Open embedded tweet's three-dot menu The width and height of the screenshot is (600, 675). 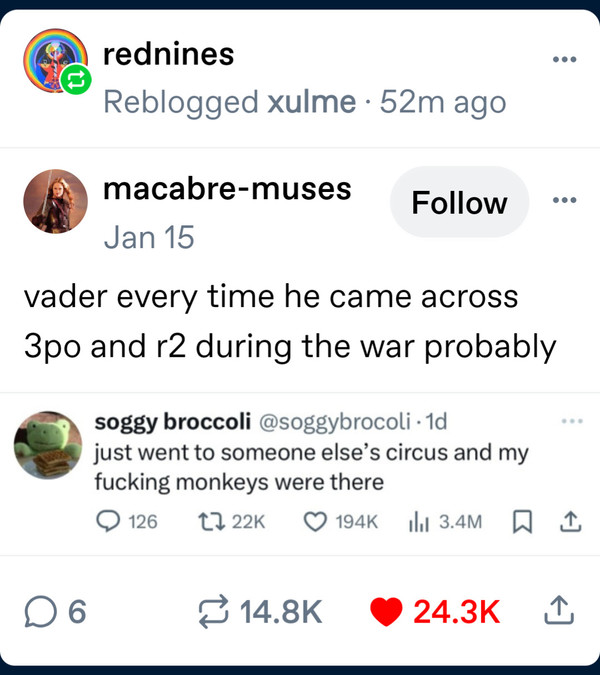572,421
